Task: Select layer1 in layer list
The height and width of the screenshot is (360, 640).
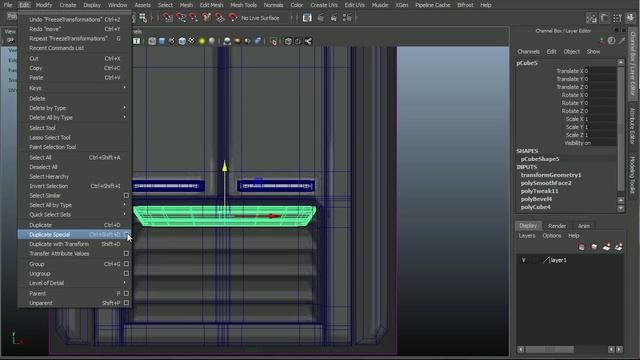Action: pyautogui.click(x=558, y=260)
